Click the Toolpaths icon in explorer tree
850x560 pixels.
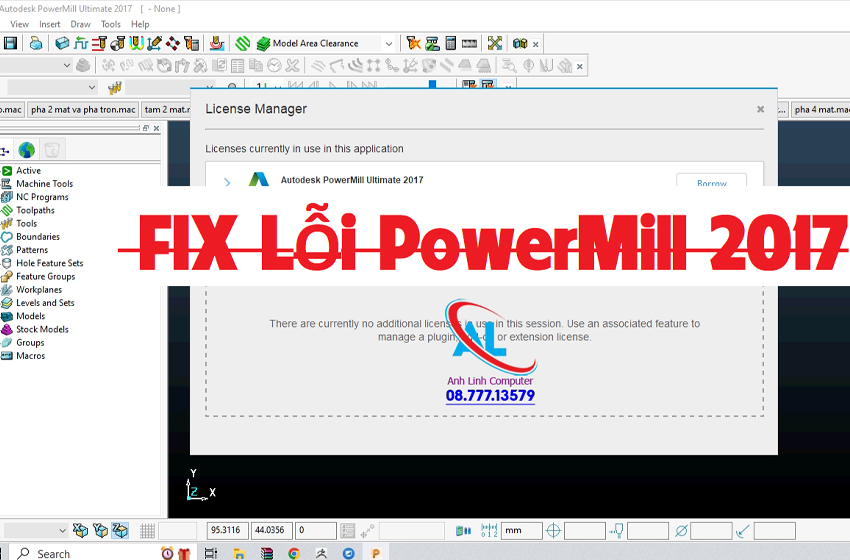click(7, 211)
